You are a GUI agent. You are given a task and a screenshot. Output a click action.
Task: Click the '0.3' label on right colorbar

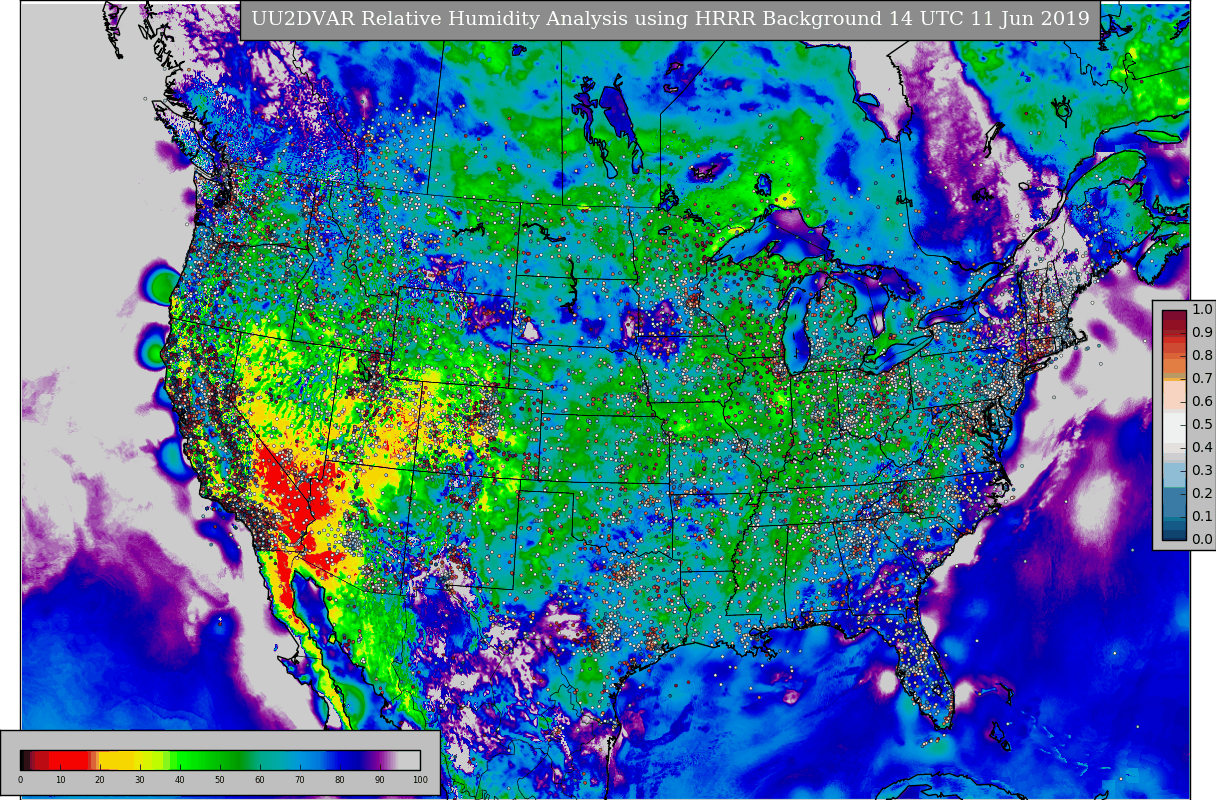tap(1202, 471)
